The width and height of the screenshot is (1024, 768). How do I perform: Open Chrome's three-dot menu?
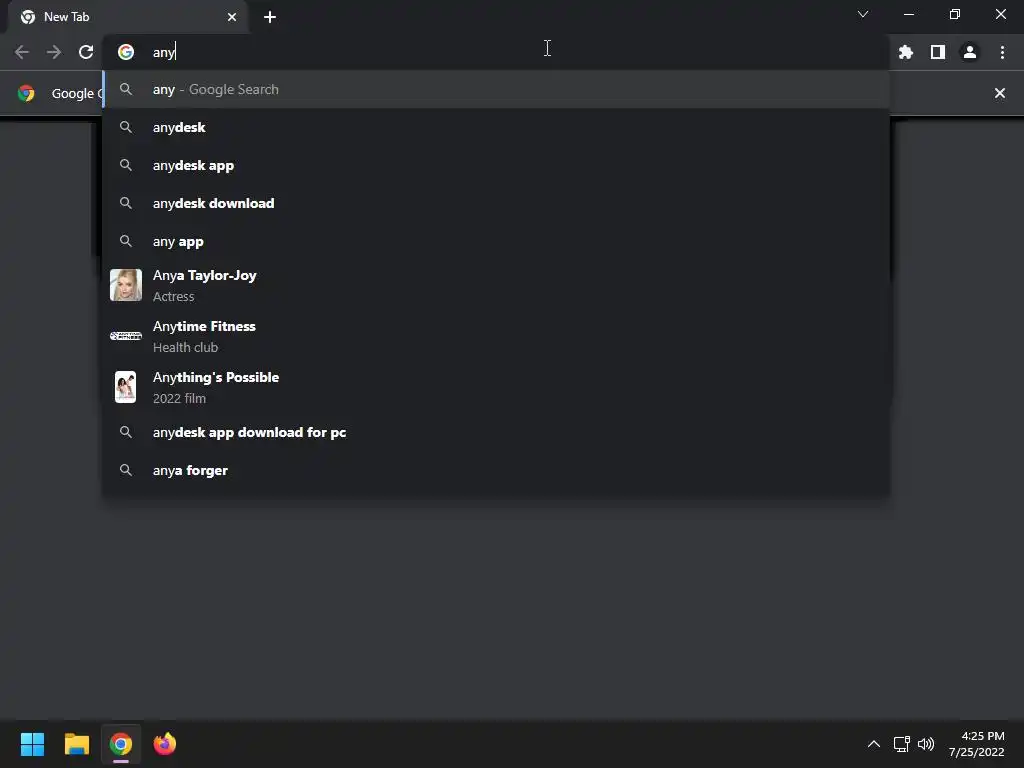pos(1002,52)
